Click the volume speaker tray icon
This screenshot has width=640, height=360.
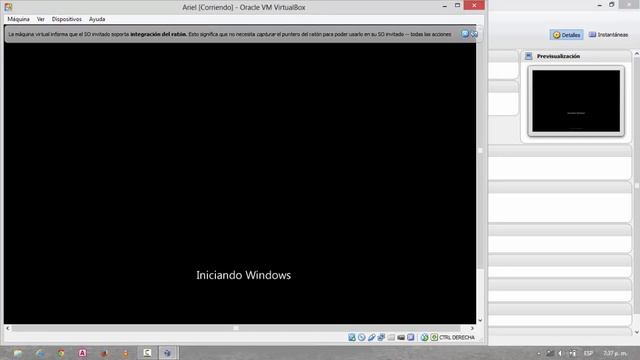[560, 353]
